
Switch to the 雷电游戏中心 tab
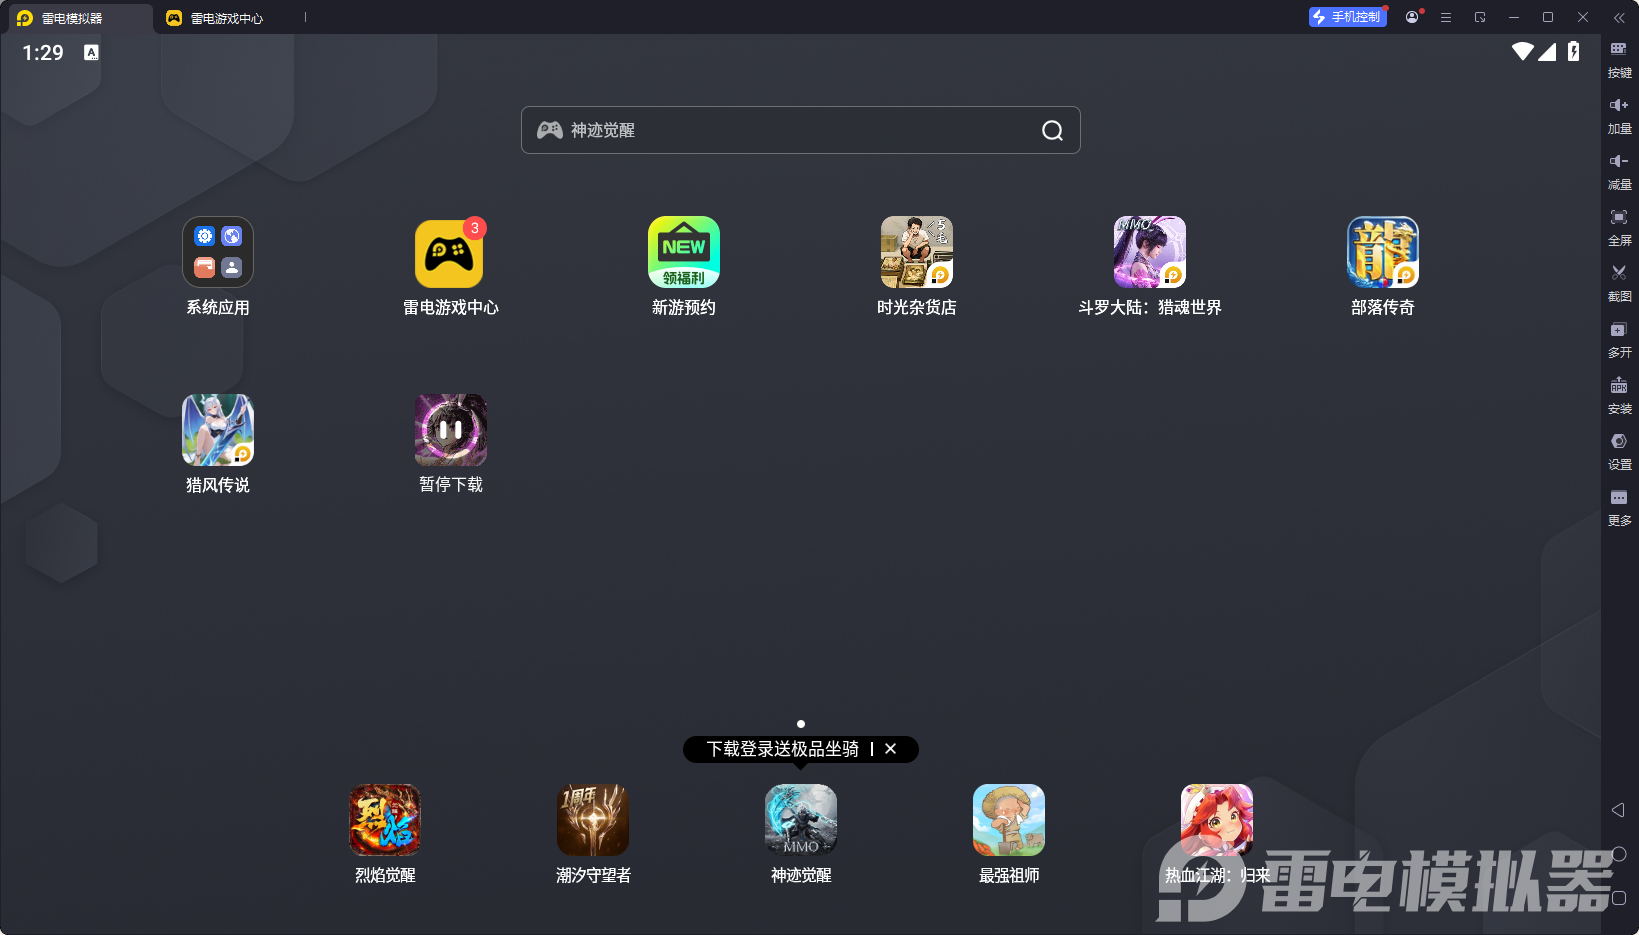click(215, 18)
